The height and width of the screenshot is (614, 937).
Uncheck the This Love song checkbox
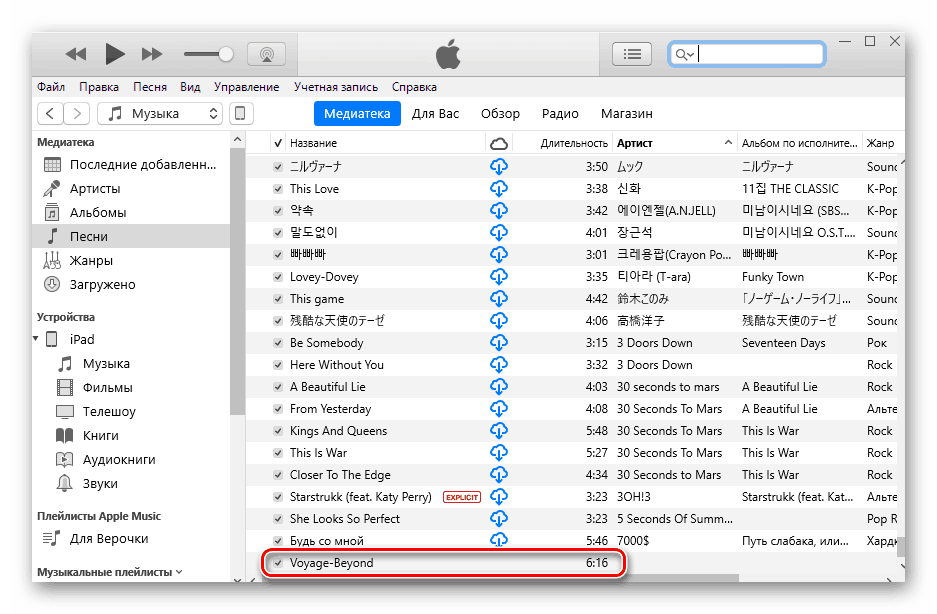coord(278,189)
